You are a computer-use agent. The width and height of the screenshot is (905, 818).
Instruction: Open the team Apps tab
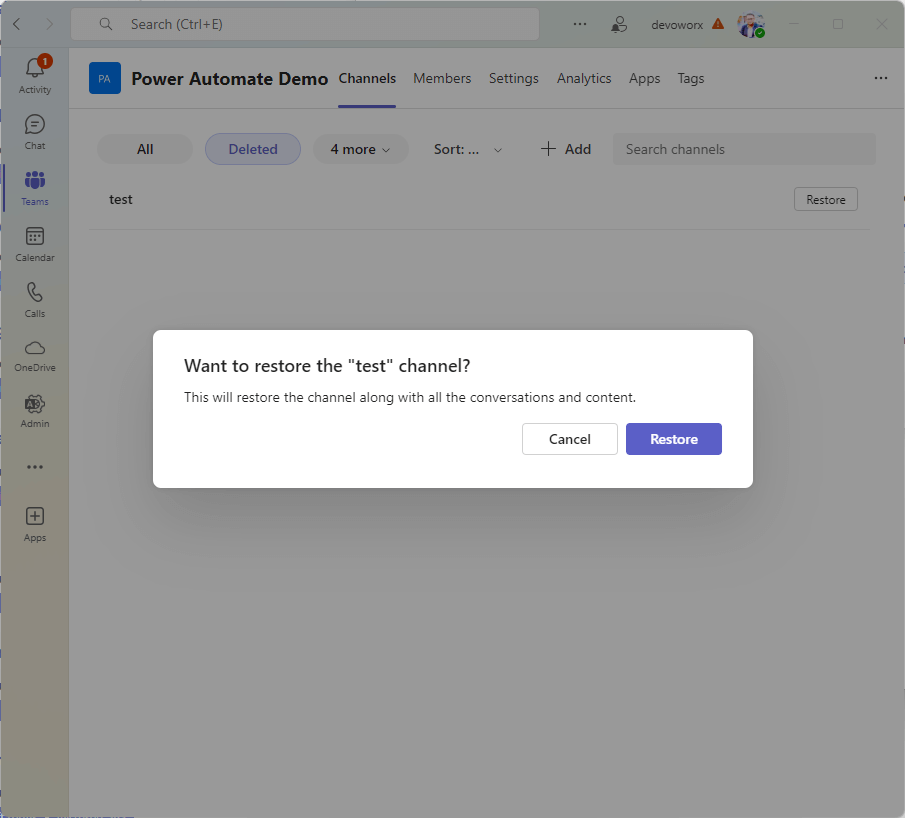click(644, 78)
